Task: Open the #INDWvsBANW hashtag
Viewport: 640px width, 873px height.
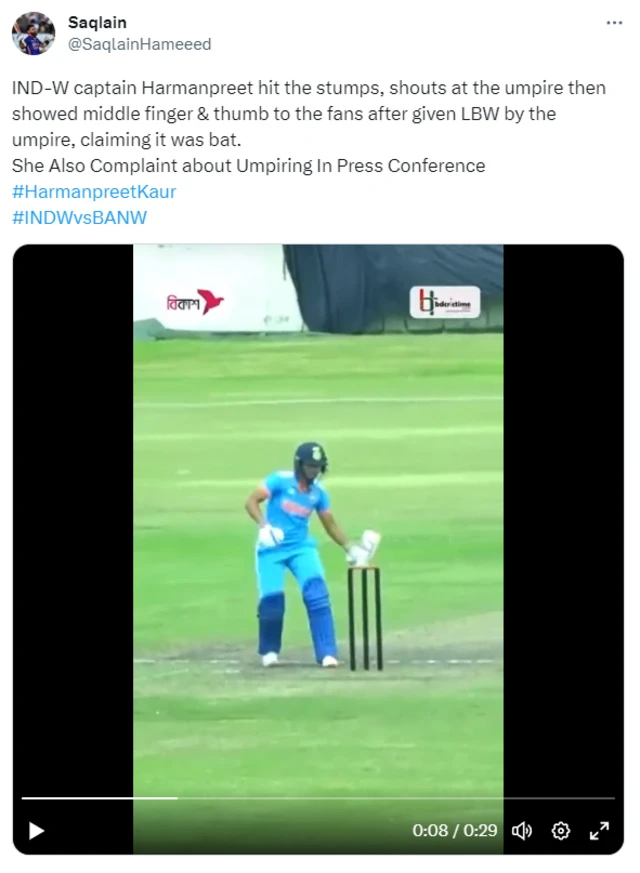Action: pyautogui.click(x=80, y=217)
